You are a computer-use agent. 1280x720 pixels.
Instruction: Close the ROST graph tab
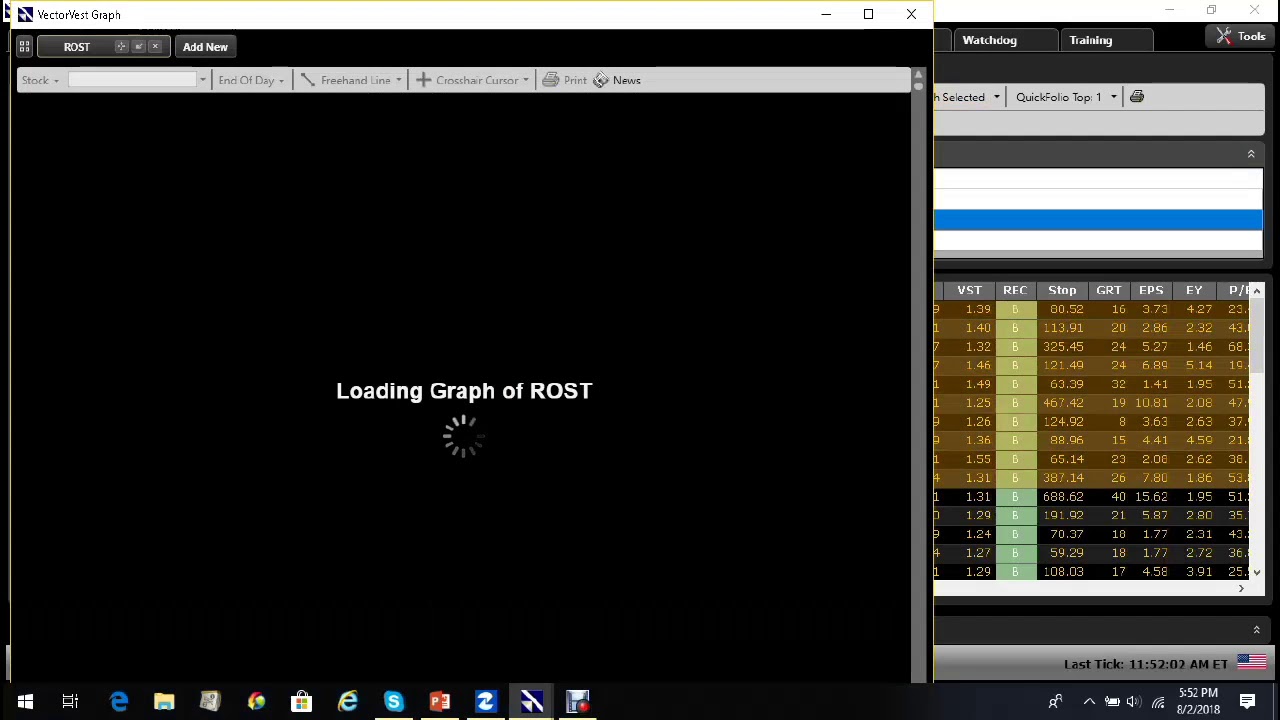coord(155,47)
